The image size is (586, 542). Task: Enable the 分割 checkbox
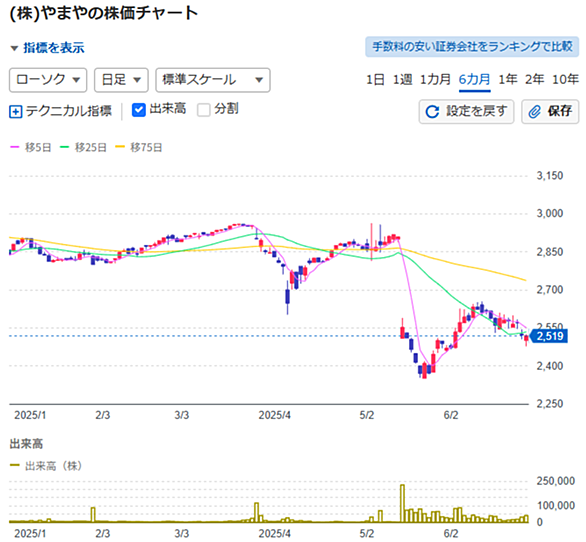point(204,110)
